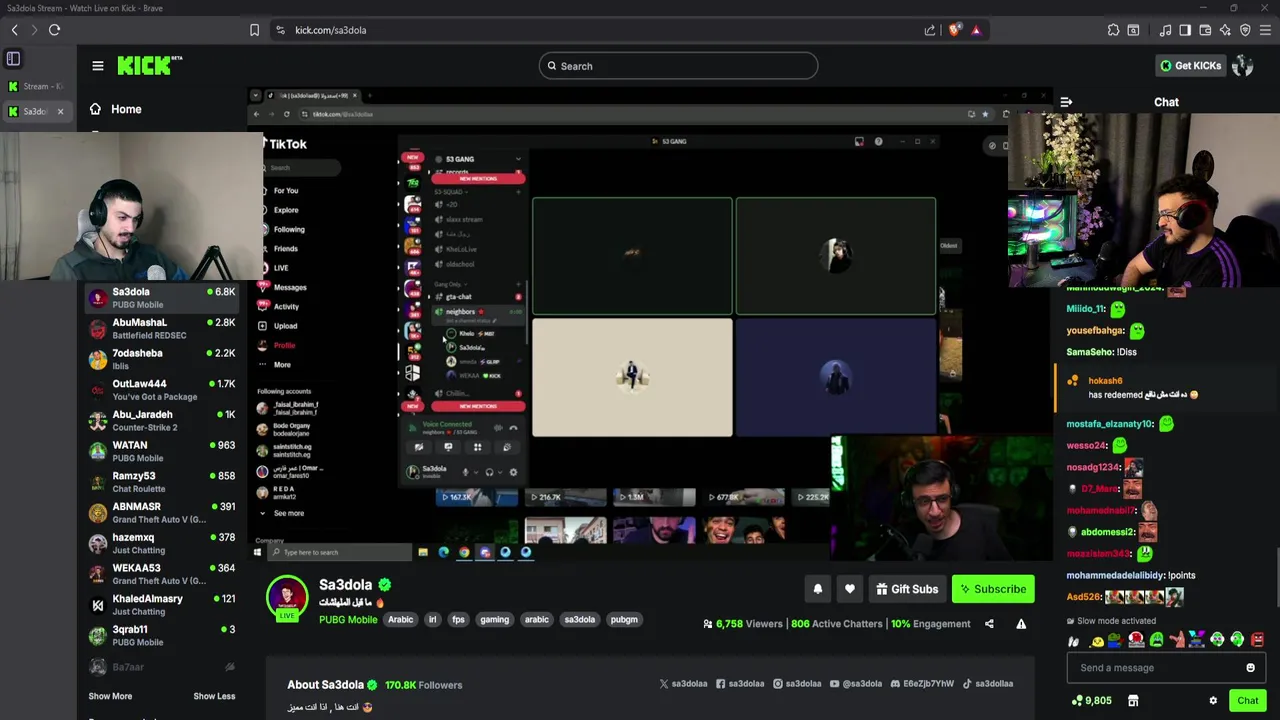The width and height of the screenshot is (1280, 720).
Task: Open sa3dolaa Instagram link
Action: [x=797, y=684]
